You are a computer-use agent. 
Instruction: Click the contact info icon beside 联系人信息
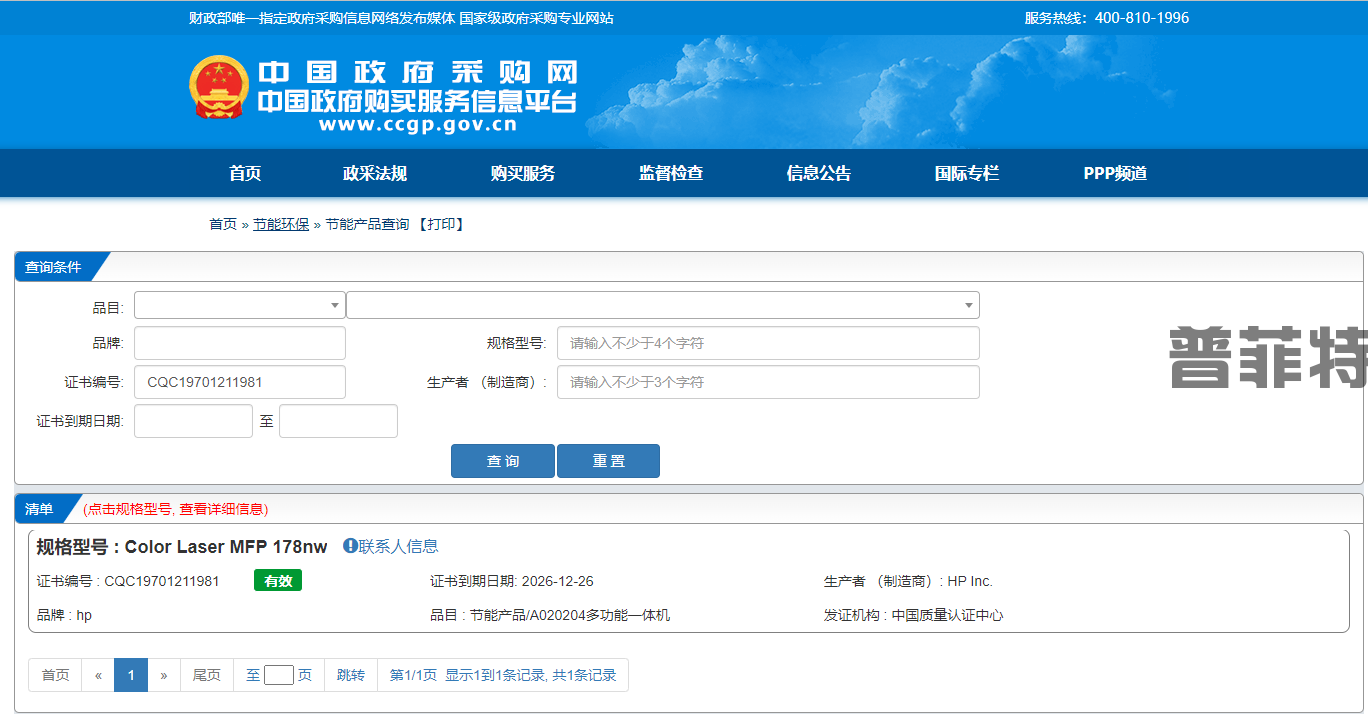pos(350,546)
